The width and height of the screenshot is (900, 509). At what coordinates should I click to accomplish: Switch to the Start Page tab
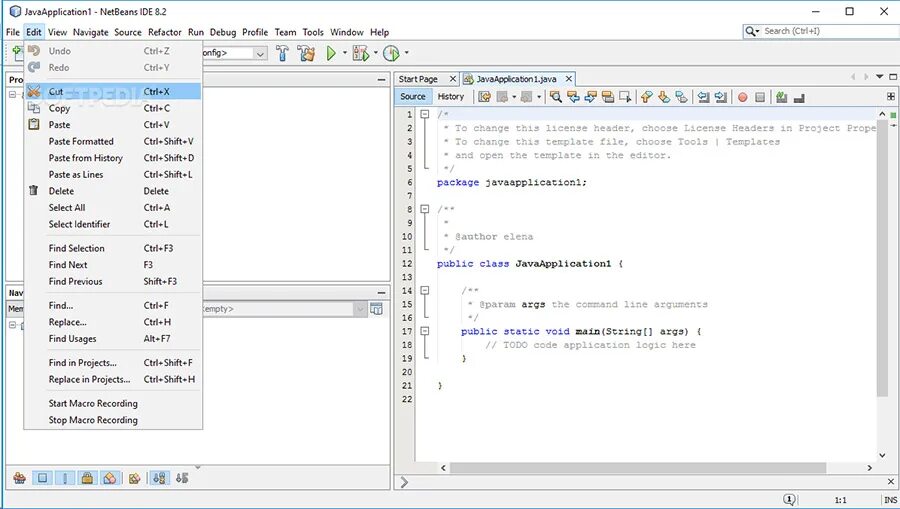click(x=418, y=79)
